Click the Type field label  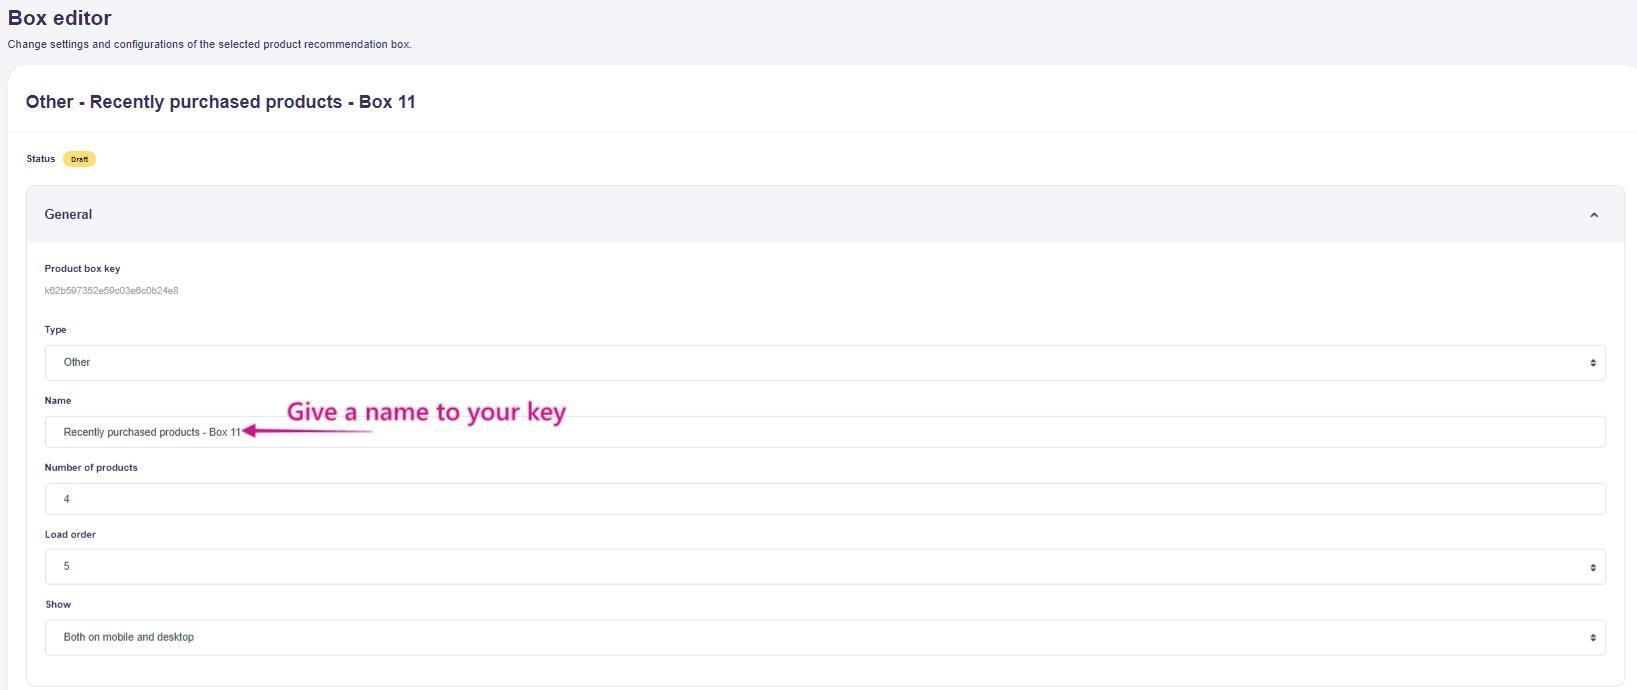click(55, 330)
